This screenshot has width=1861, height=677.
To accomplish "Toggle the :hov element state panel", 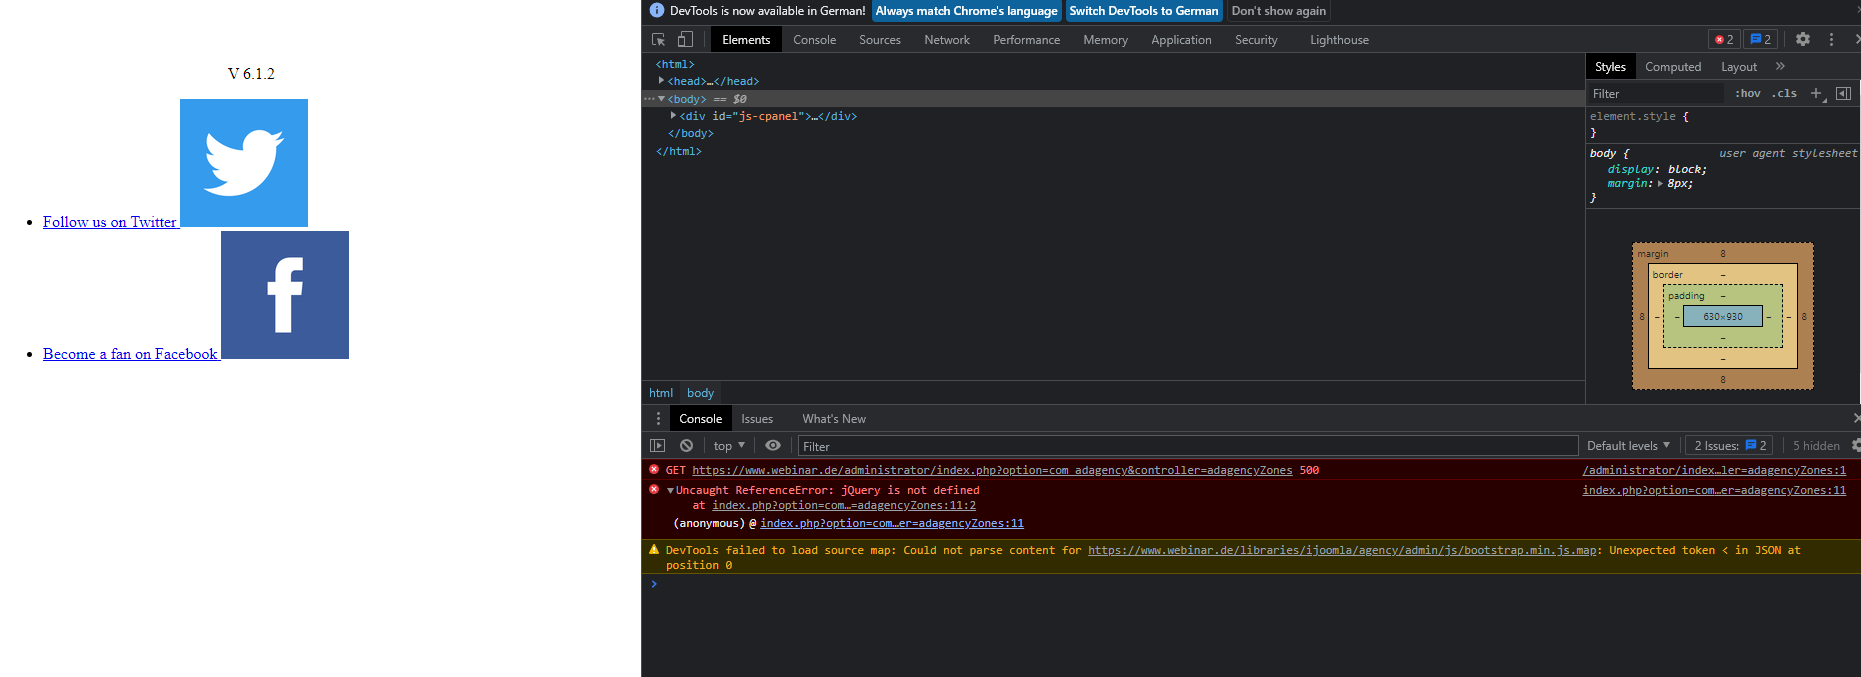I will [x=1747, y=93].
